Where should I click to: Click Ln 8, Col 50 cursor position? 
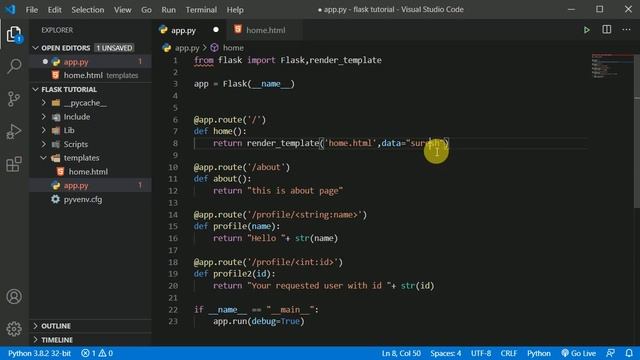401,353
